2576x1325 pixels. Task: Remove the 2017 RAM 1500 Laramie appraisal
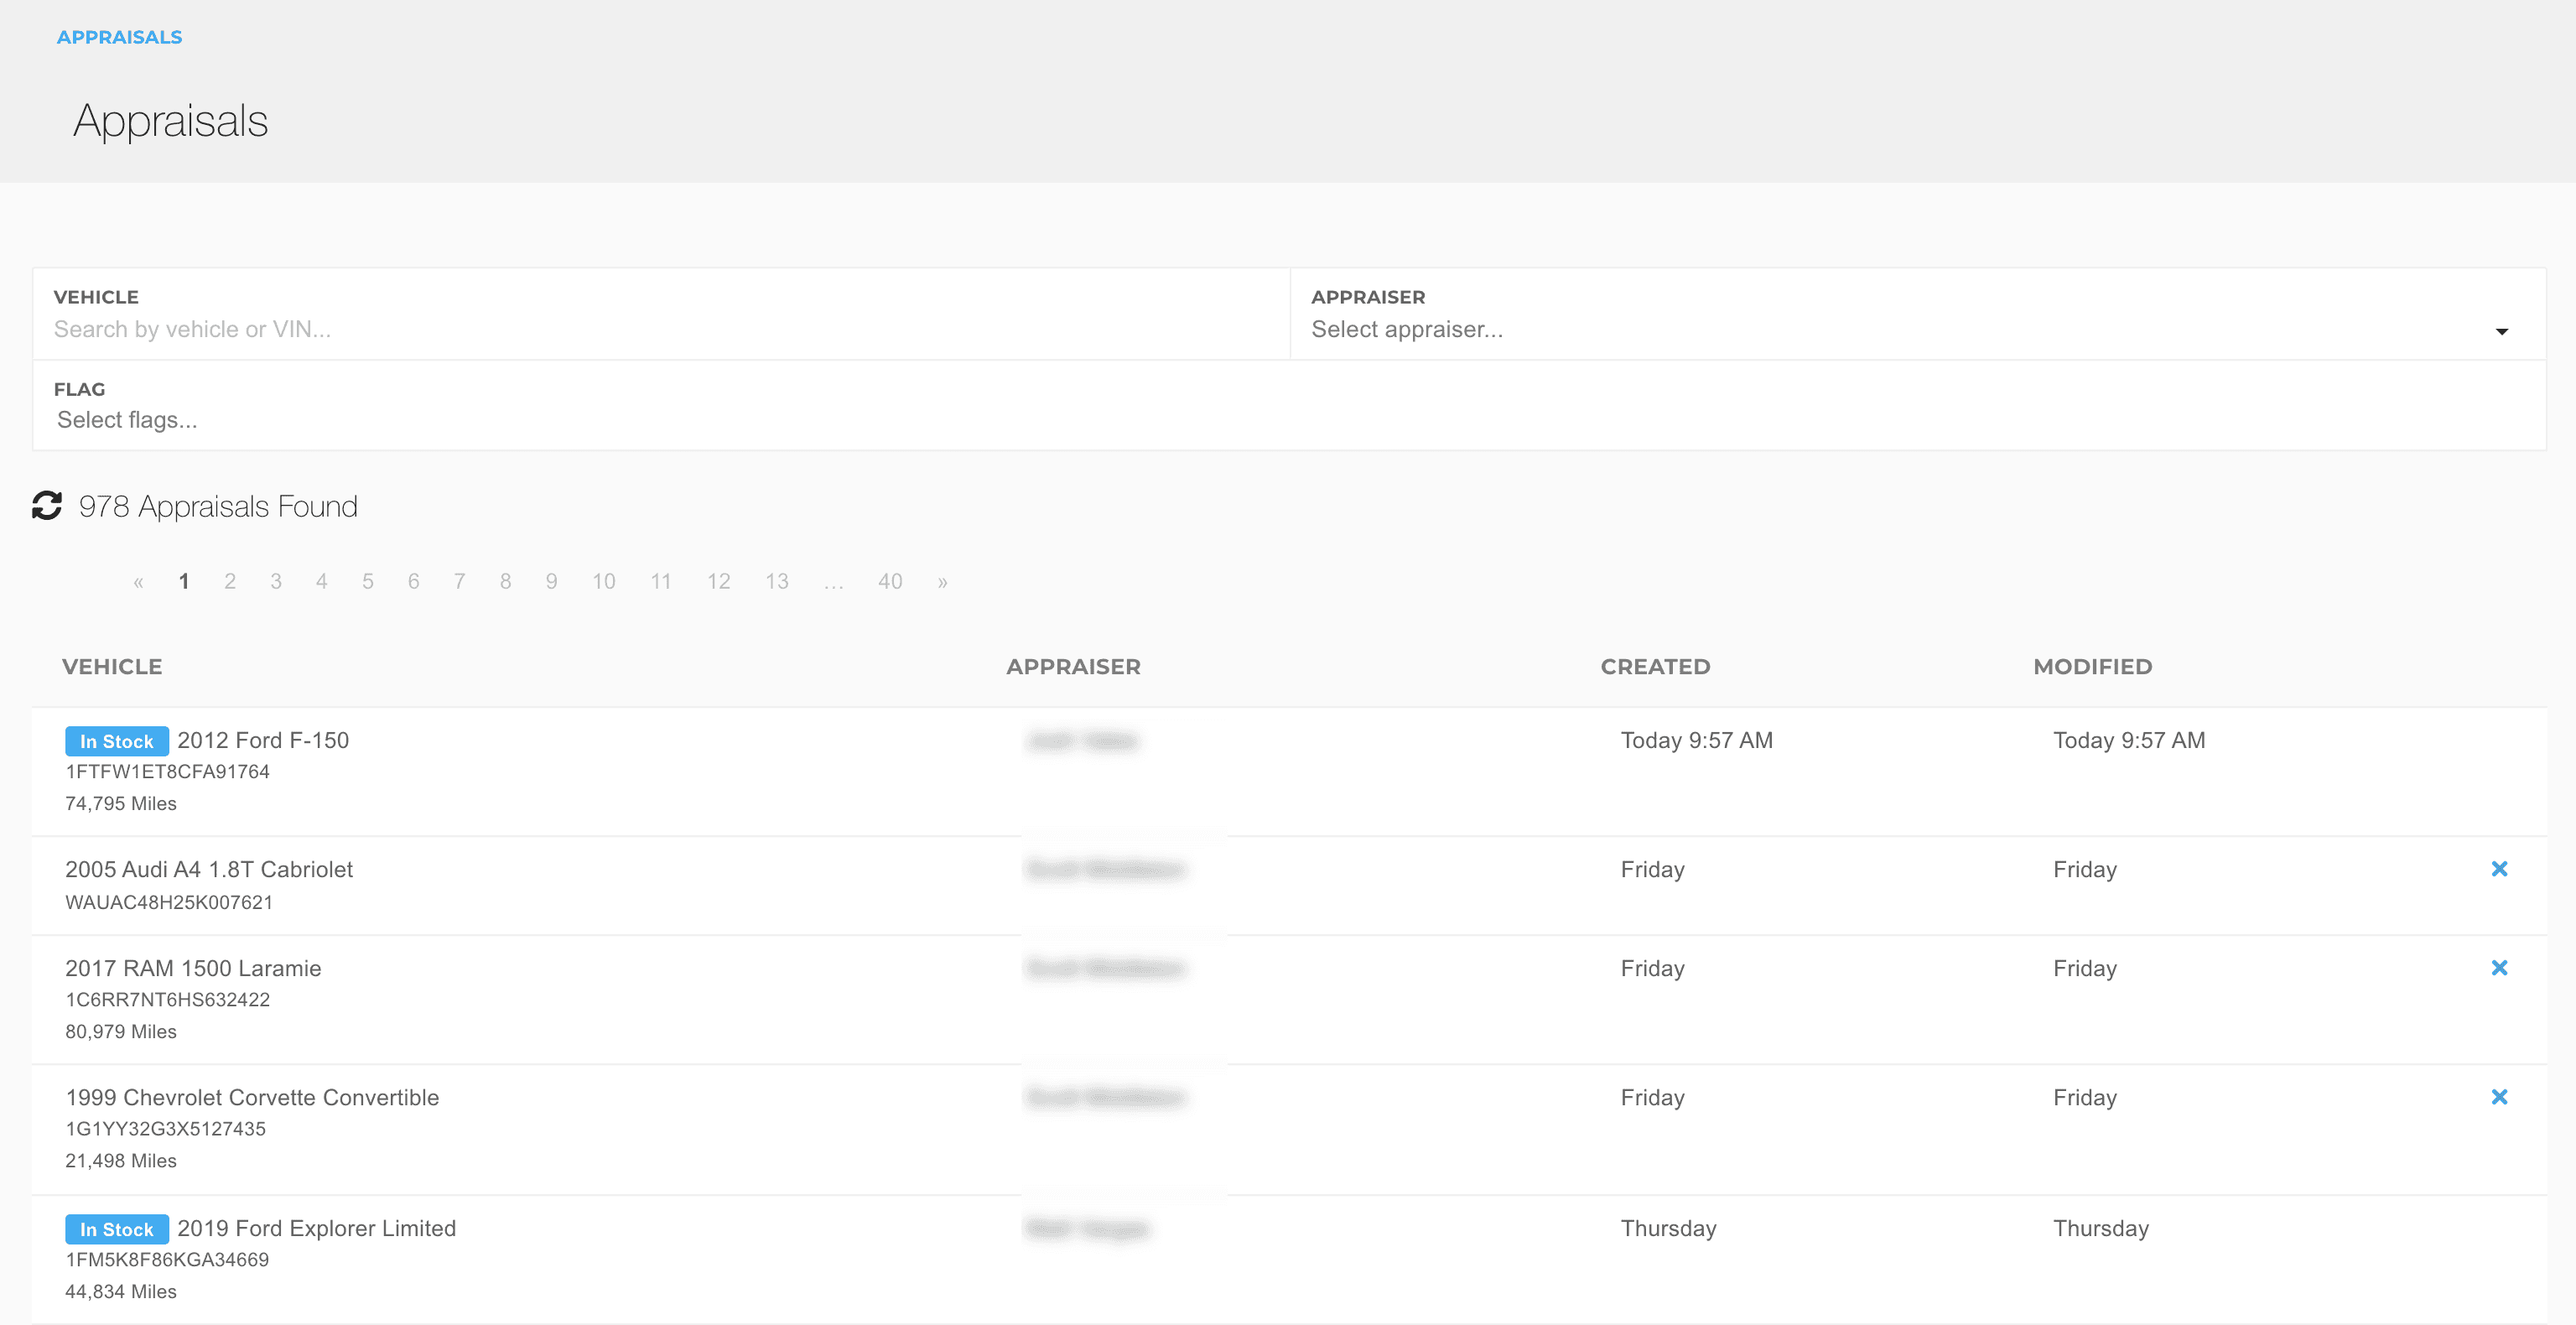click(2499, 968)
